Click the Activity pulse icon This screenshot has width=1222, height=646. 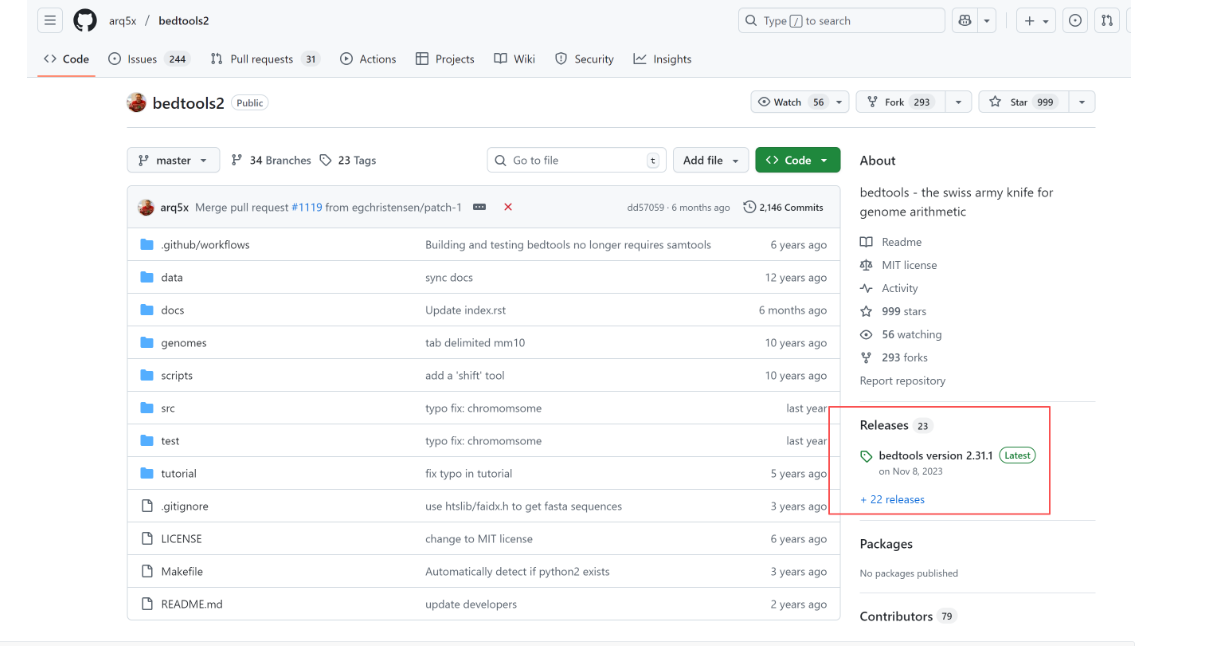coord(866,288)
